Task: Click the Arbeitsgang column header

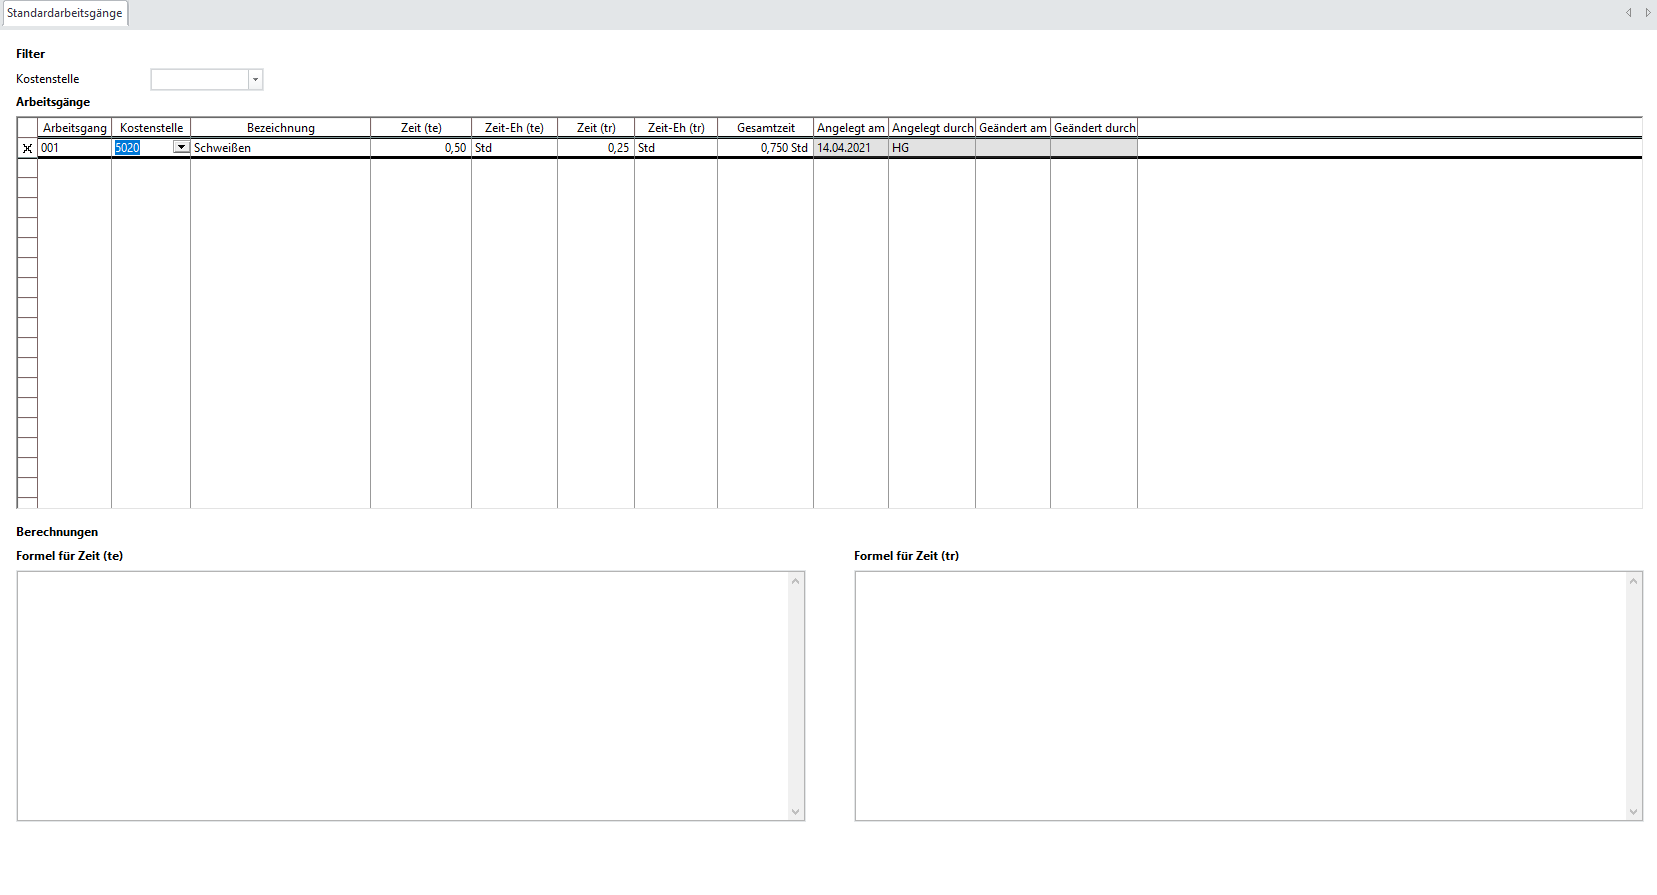Action: 74,128
